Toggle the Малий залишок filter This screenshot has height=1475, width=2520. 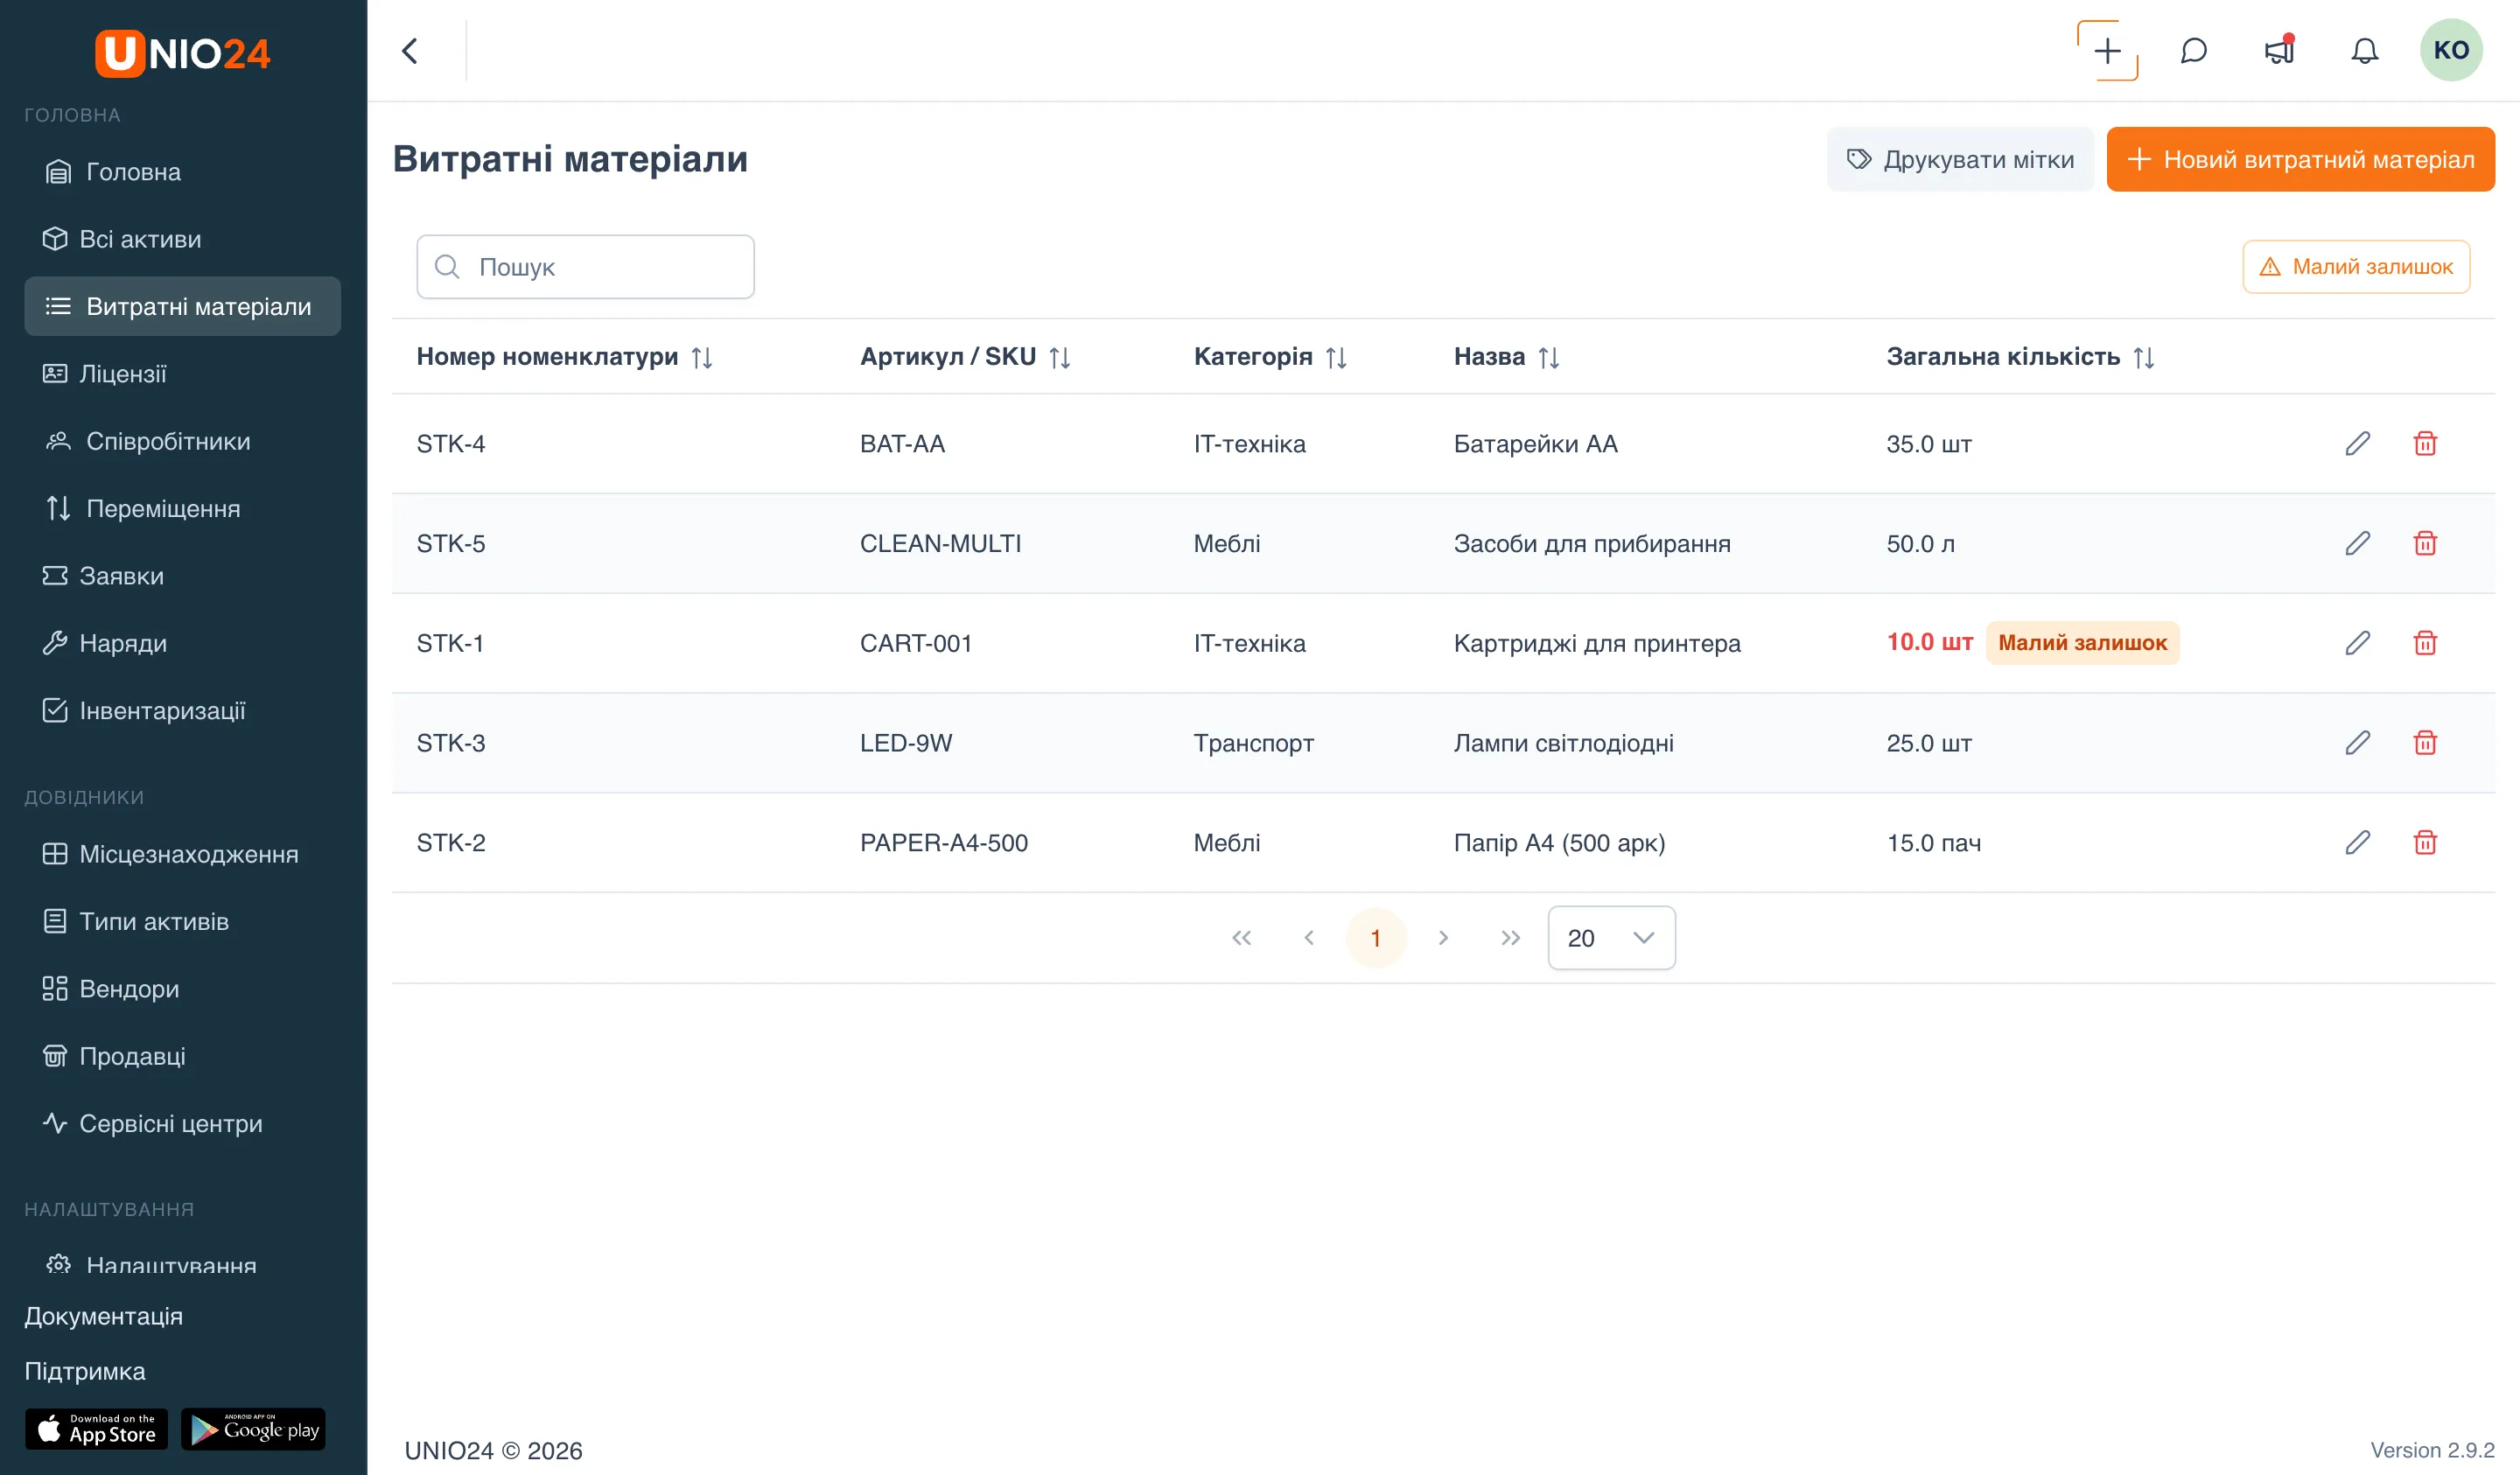(x=2355, y=266)
